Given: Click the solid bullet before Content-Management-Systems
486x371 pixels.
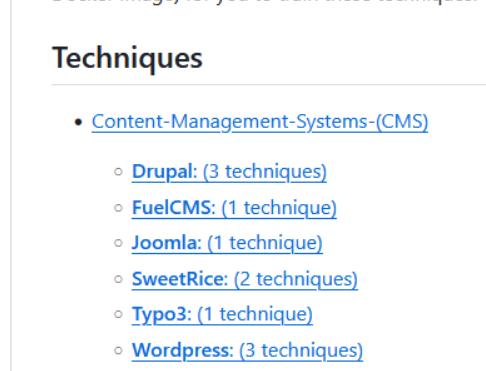Looking at the screenshot, I should (78, 122).
